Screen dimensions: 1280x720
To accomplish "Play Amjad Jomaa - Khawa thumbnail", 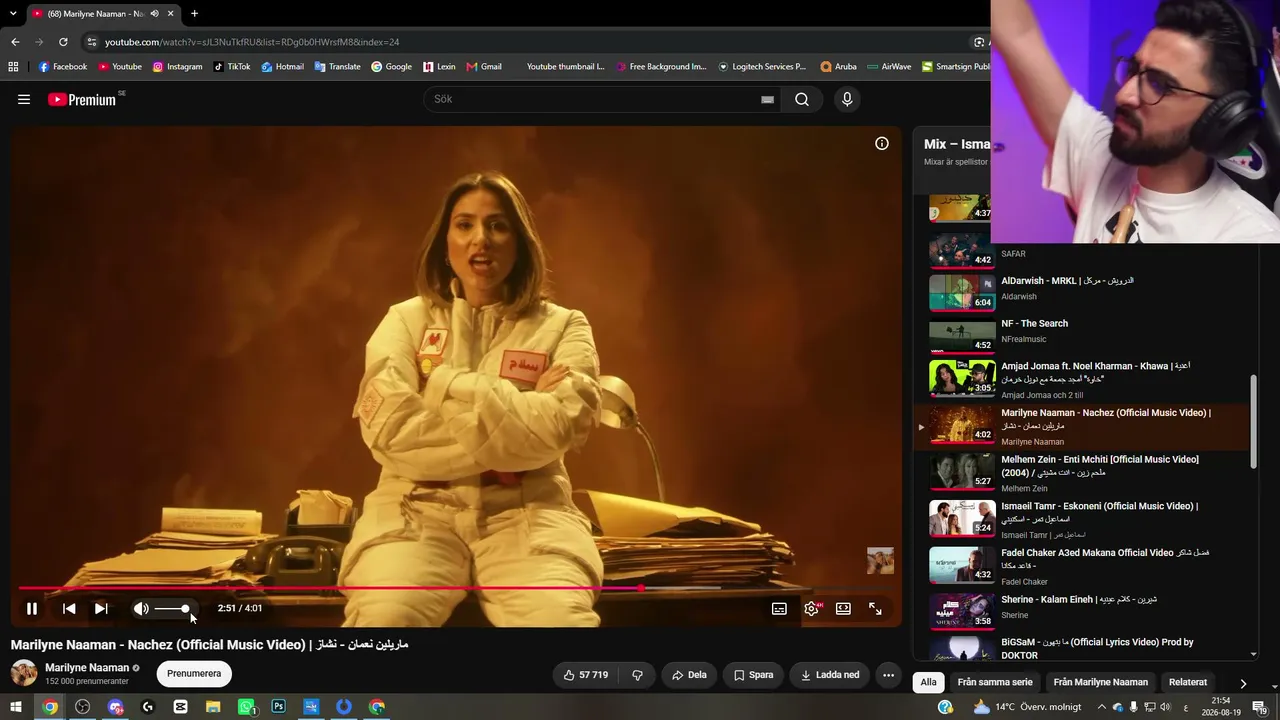I will (x=962, y=378).
